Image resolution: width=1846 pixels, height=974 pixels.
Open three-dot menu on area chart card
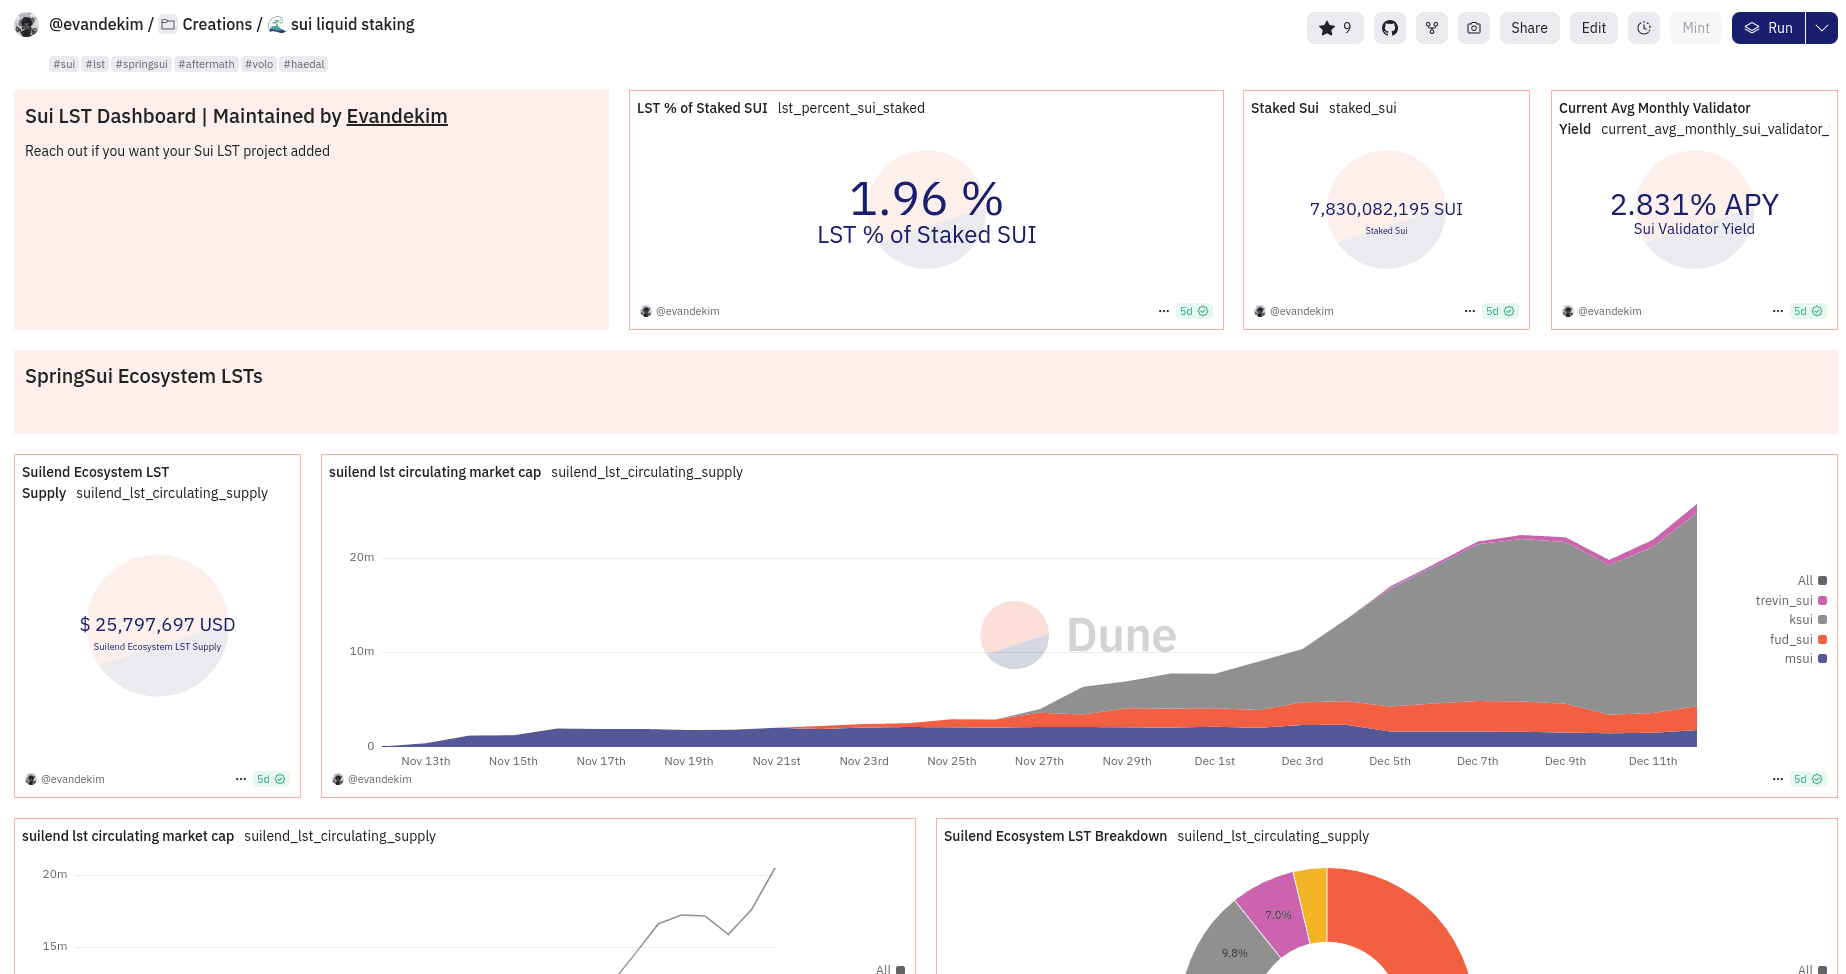pyautogui.click(x=1778, y=779)
